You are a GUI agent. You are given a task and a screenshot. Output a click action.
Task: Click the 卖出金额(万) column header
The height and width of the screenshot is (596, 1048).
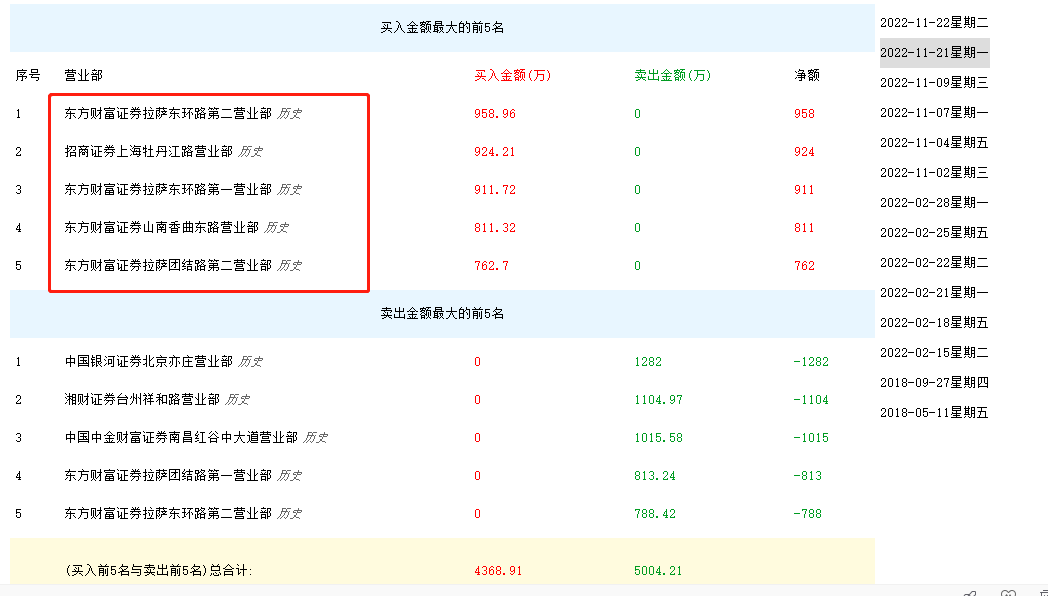coord(672,76)
